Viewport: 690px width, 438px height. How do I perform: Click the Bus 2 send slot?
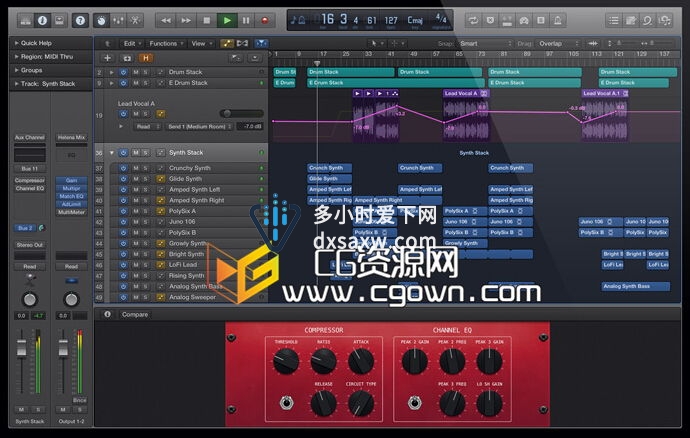tap(25, 228)
